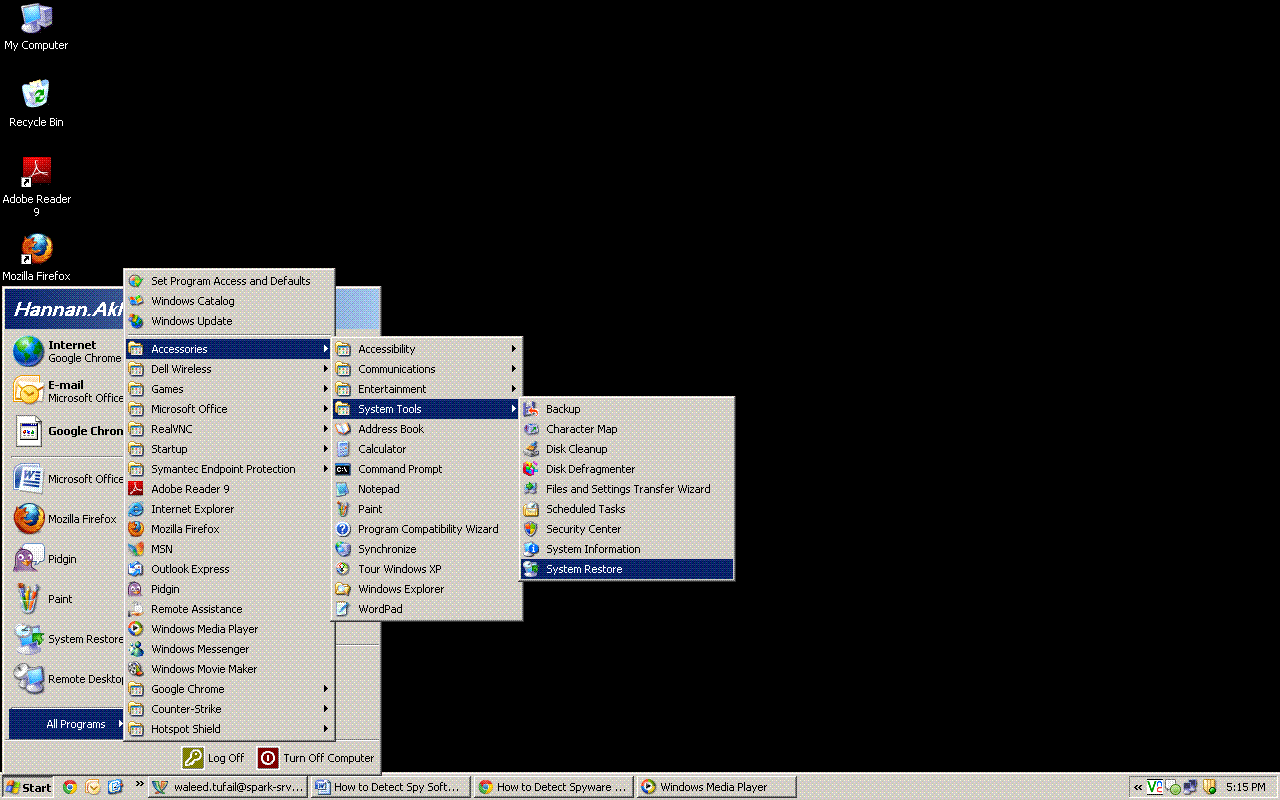Click the Security Center shield icon
This screenshot has width=1280, height=800.
coord(531,529)
